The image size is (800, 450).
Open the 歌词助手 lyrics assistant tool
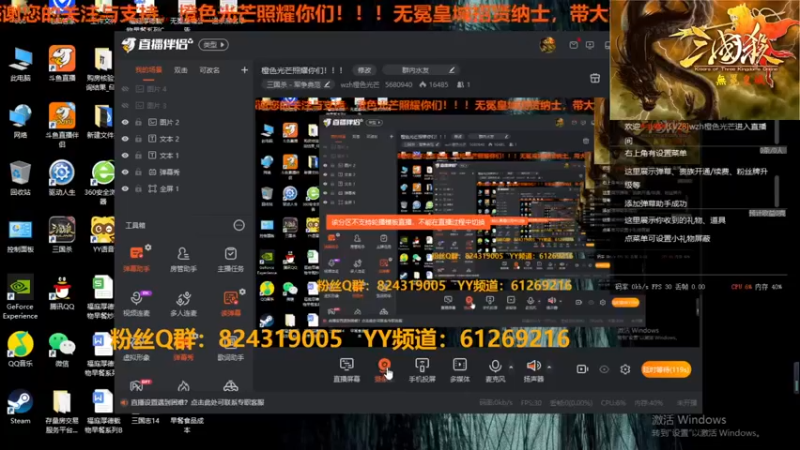[231, 348]
